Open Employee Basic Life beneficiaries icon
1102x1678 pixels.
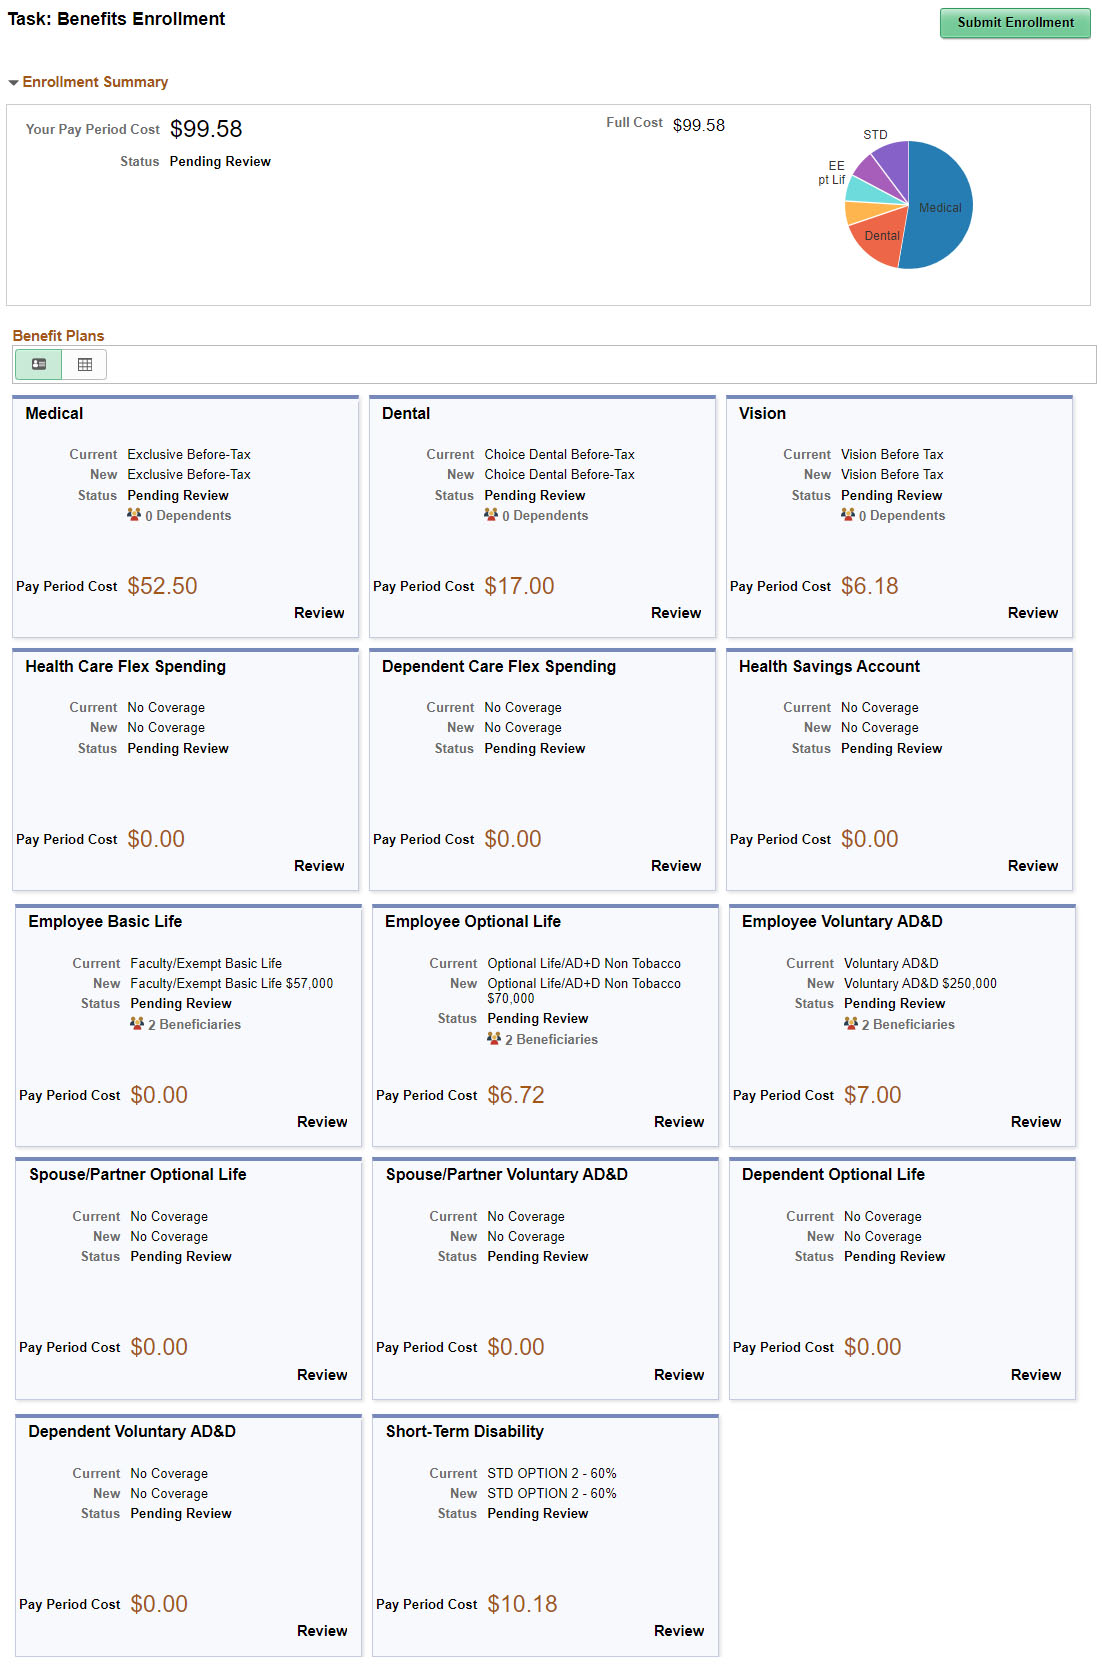(x=137, y=1024)
